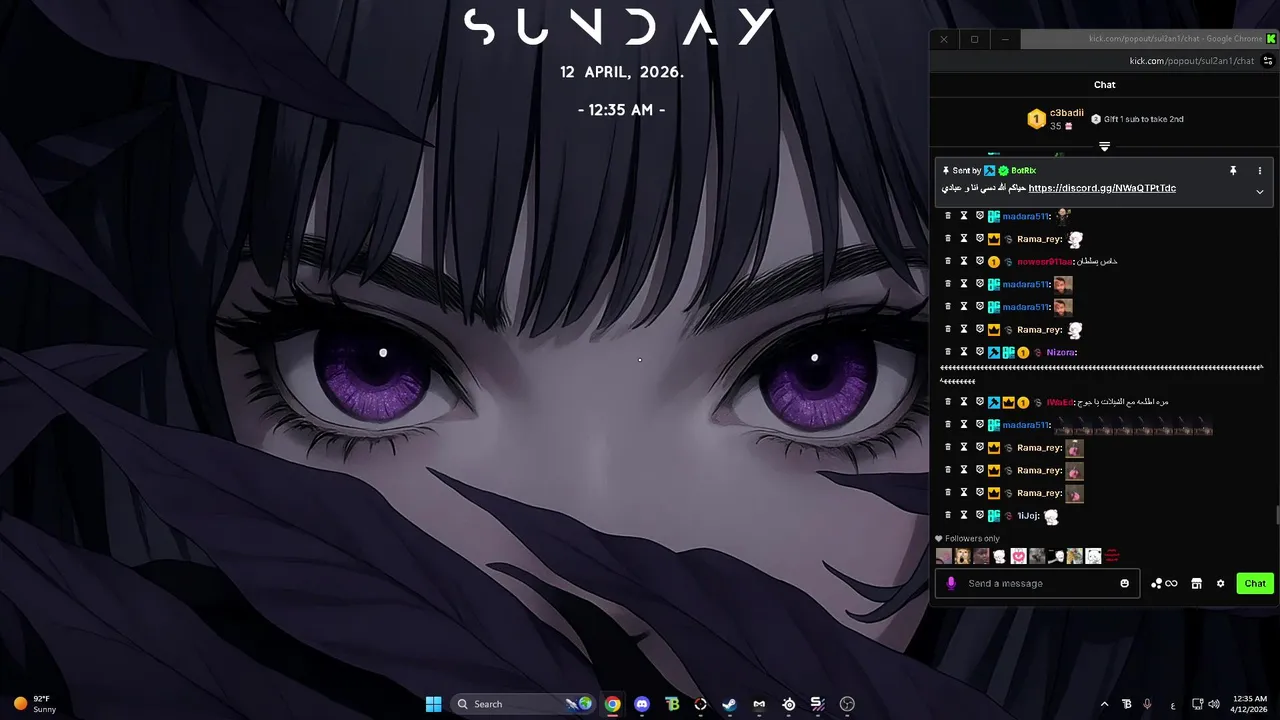Open 1iJoj's username in chat
This screenshot has width=1280, height=720.
click(1029, 516)
